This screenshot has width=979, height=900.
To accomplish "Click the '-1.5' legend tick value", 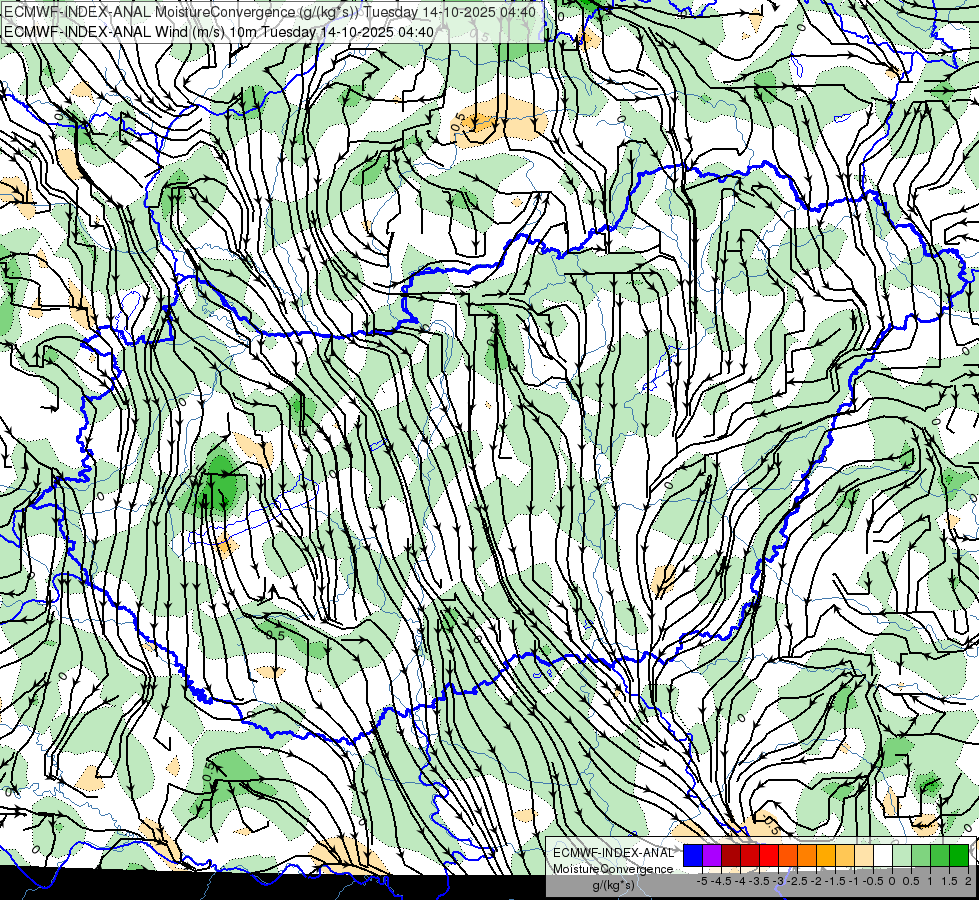I will tap(835, 881).
